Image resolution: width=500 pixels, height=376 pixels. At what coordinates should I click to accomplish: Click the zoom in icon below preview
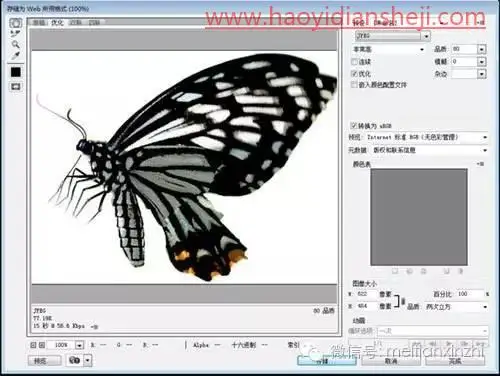click(x=41, y=345)
